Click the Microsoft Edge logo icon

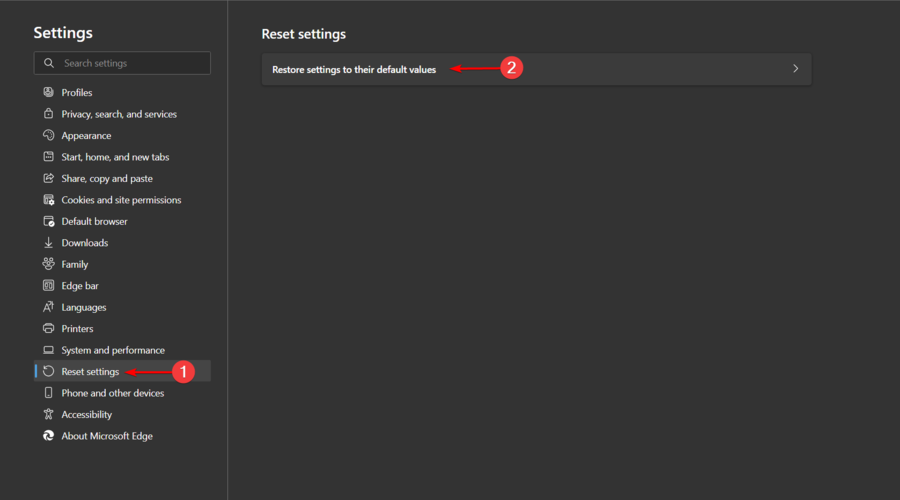pos(48,436)
